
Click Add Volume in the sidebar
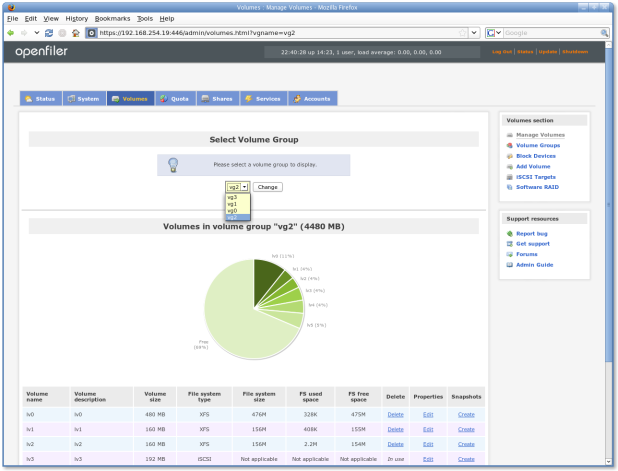(533, 166)
